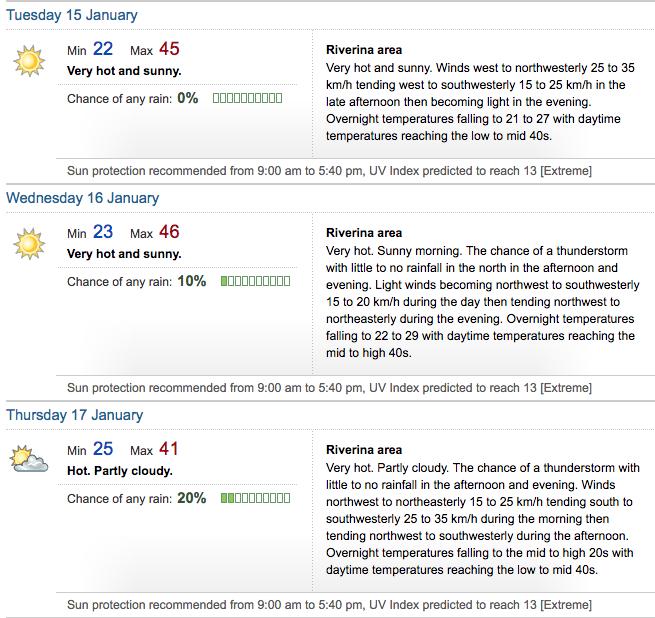Click Thursday's sun protection UV notice

(329, 605)
